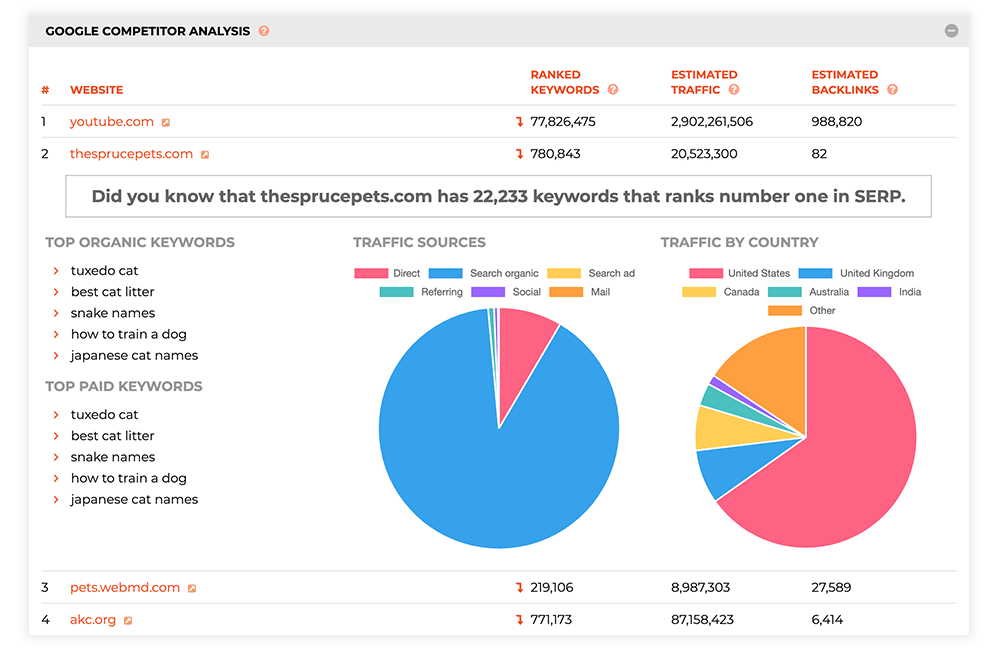This screenshot has height=650, width=1000.
Task: Click youtube.com ranked keywords value 77,826,475
Action: [x=562, y=121]
